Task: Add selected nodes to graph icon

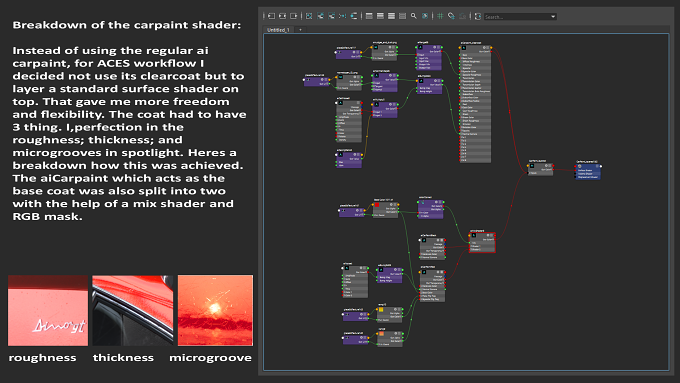Action: click(x=320, y=16)
